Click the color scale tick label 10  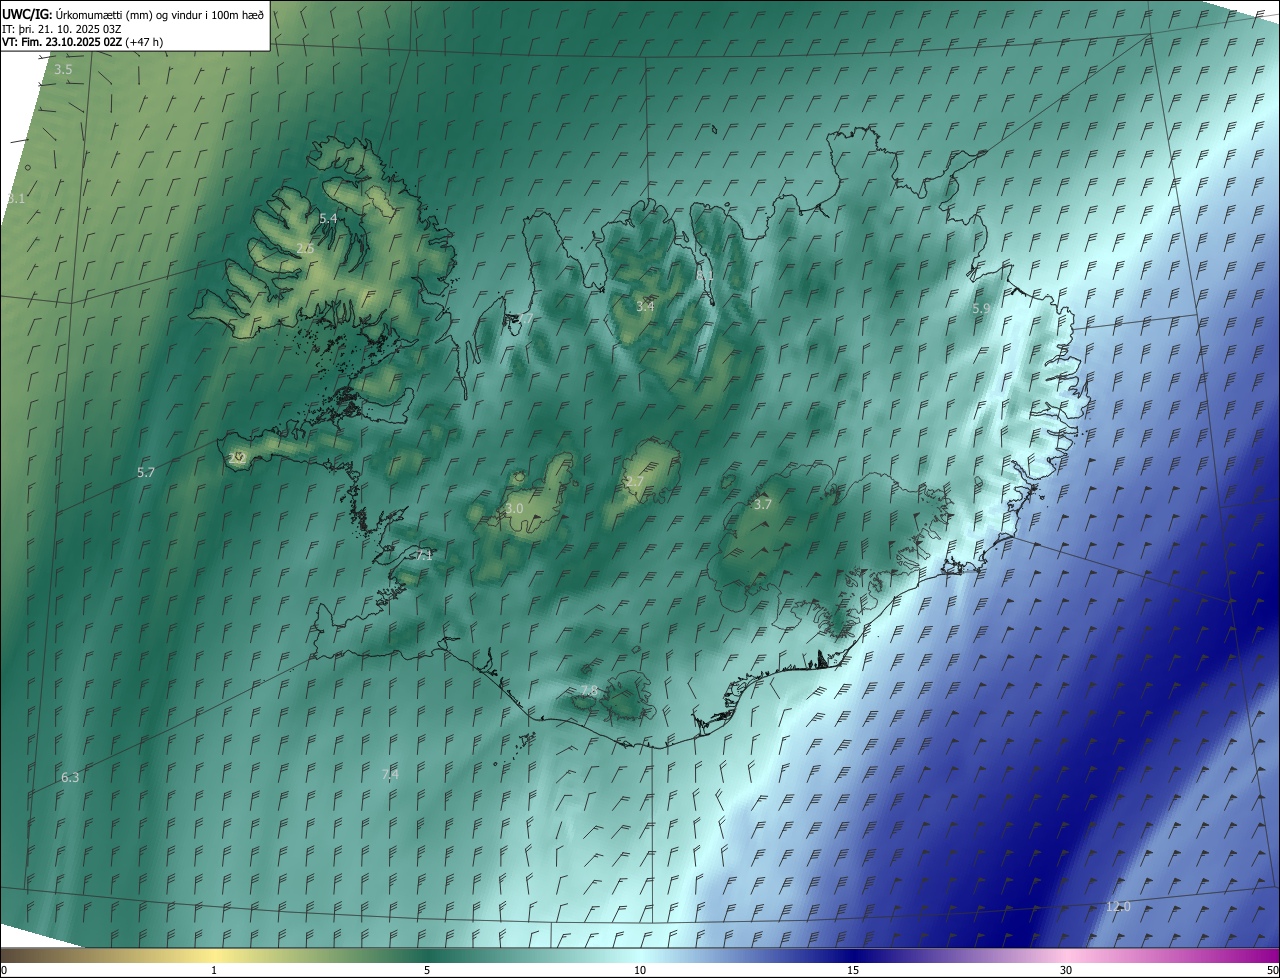(640, 970)
